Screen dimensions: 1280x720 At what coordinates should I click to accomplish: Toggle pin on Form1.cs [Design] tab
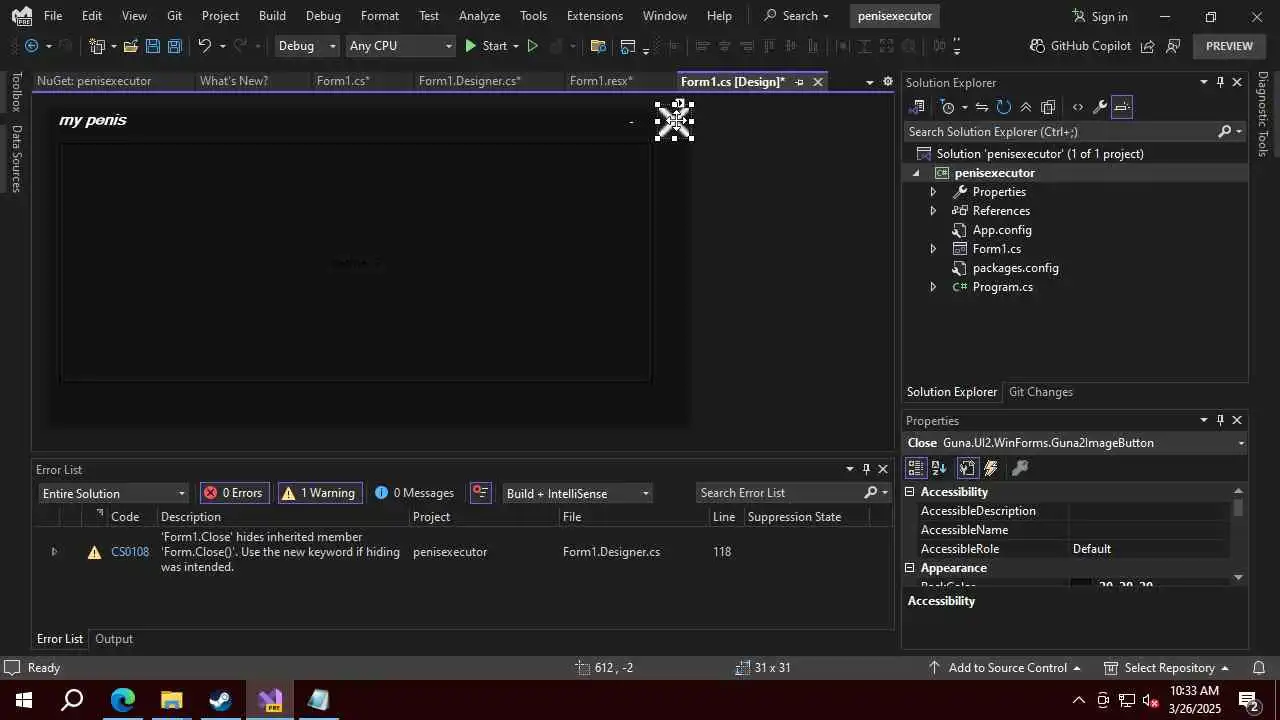[x=799, y=82]
